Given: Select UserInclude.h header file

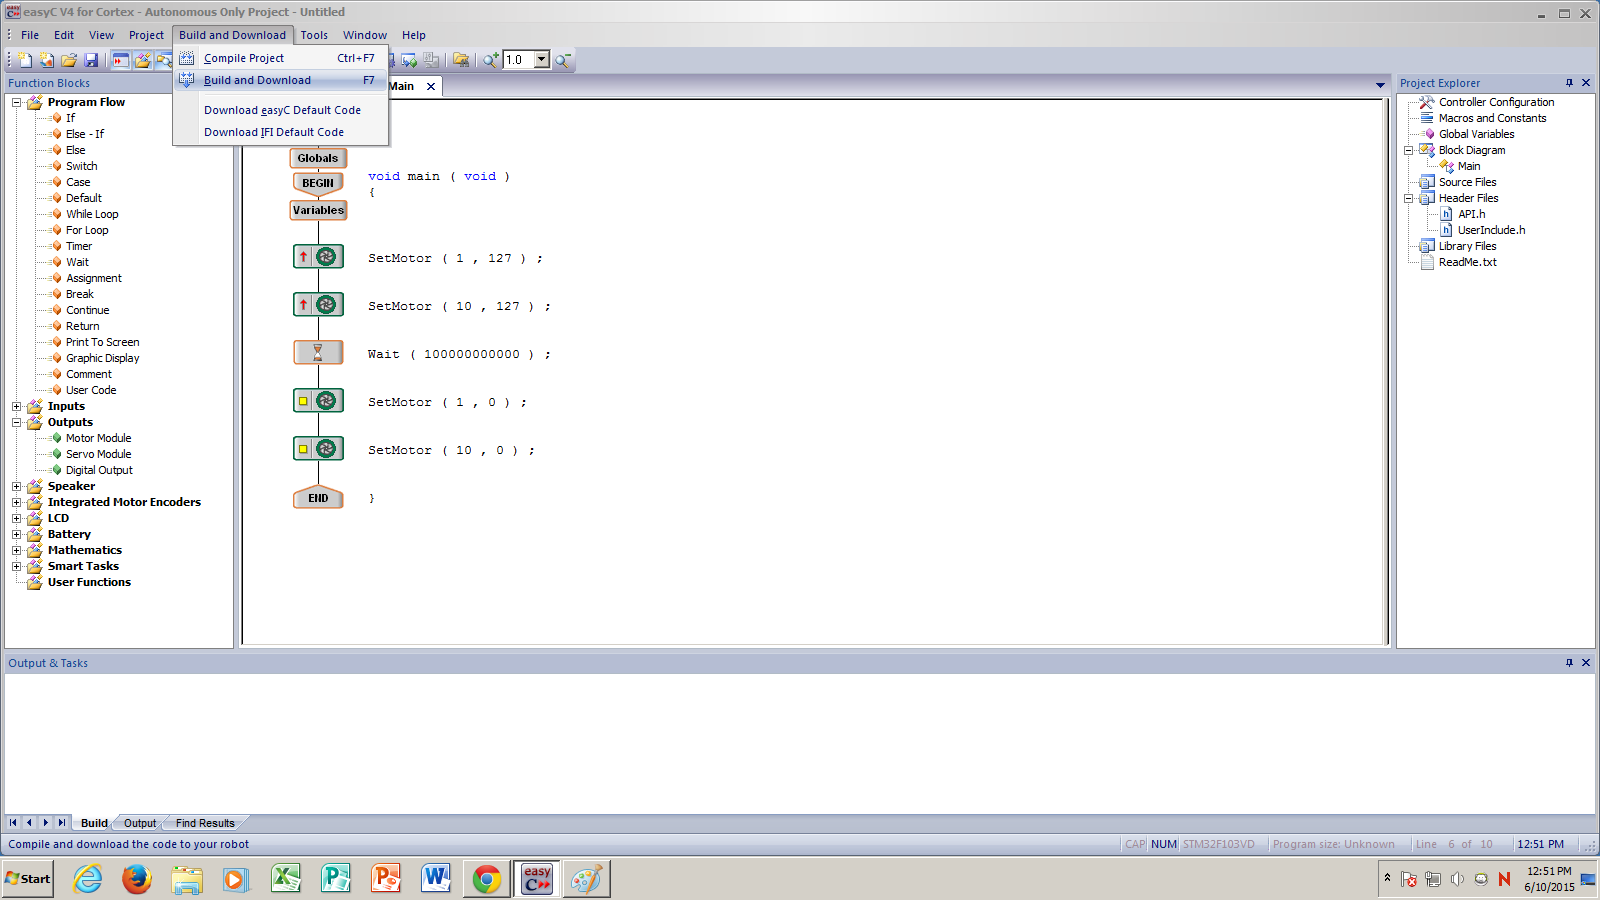Looking at the screenshot, I should [x=1491, y=230].
